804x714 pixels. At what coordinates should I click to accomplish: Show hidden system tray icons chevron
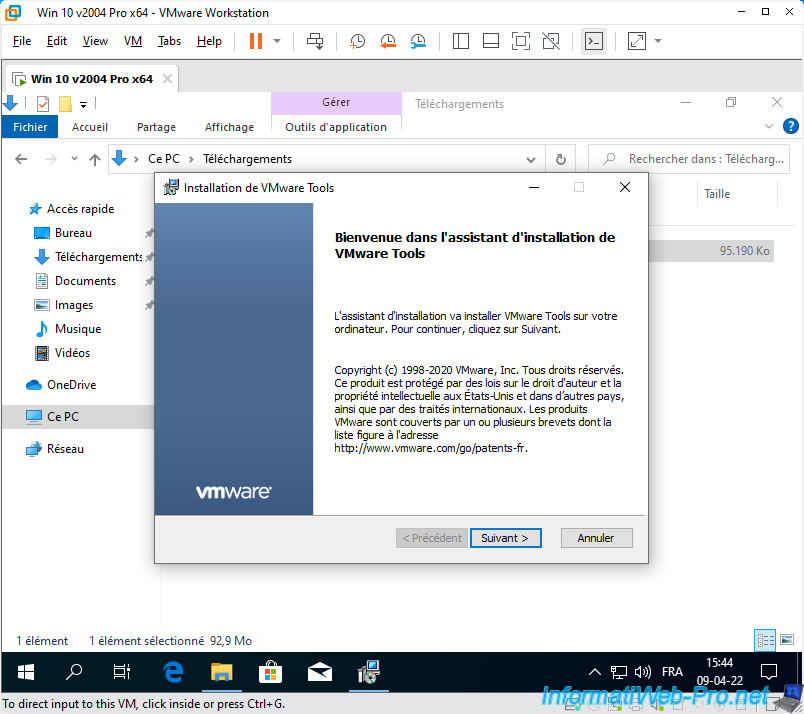click(x=595, y=672)
